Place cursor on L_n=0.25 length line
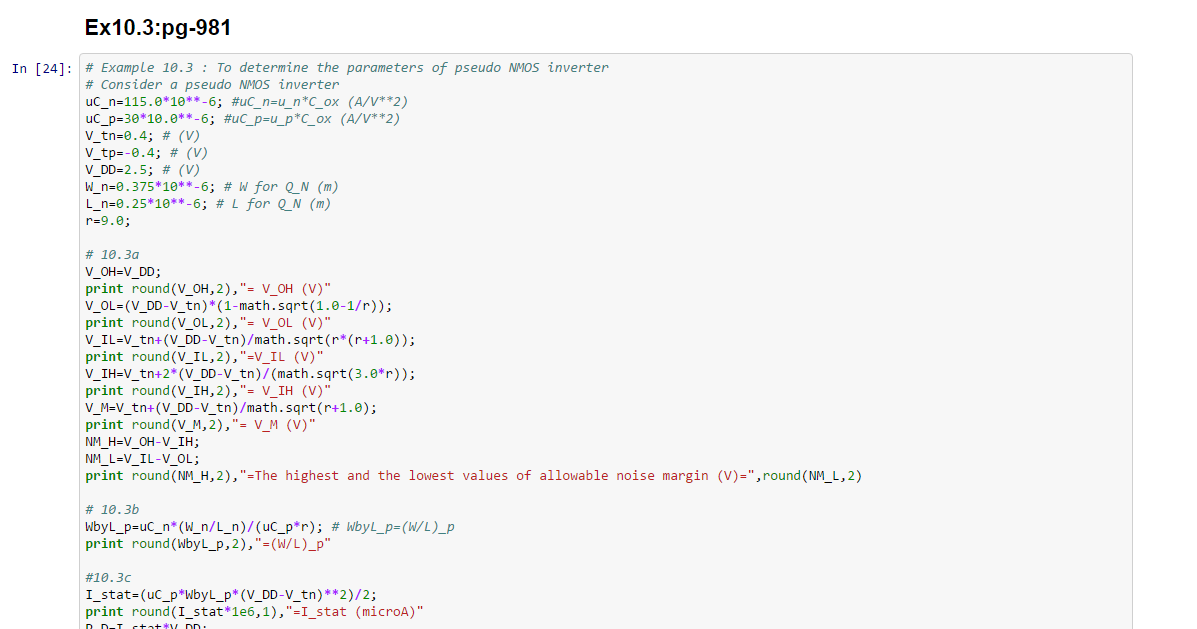This screenshot has height=629, width=1197. [208, 204]
